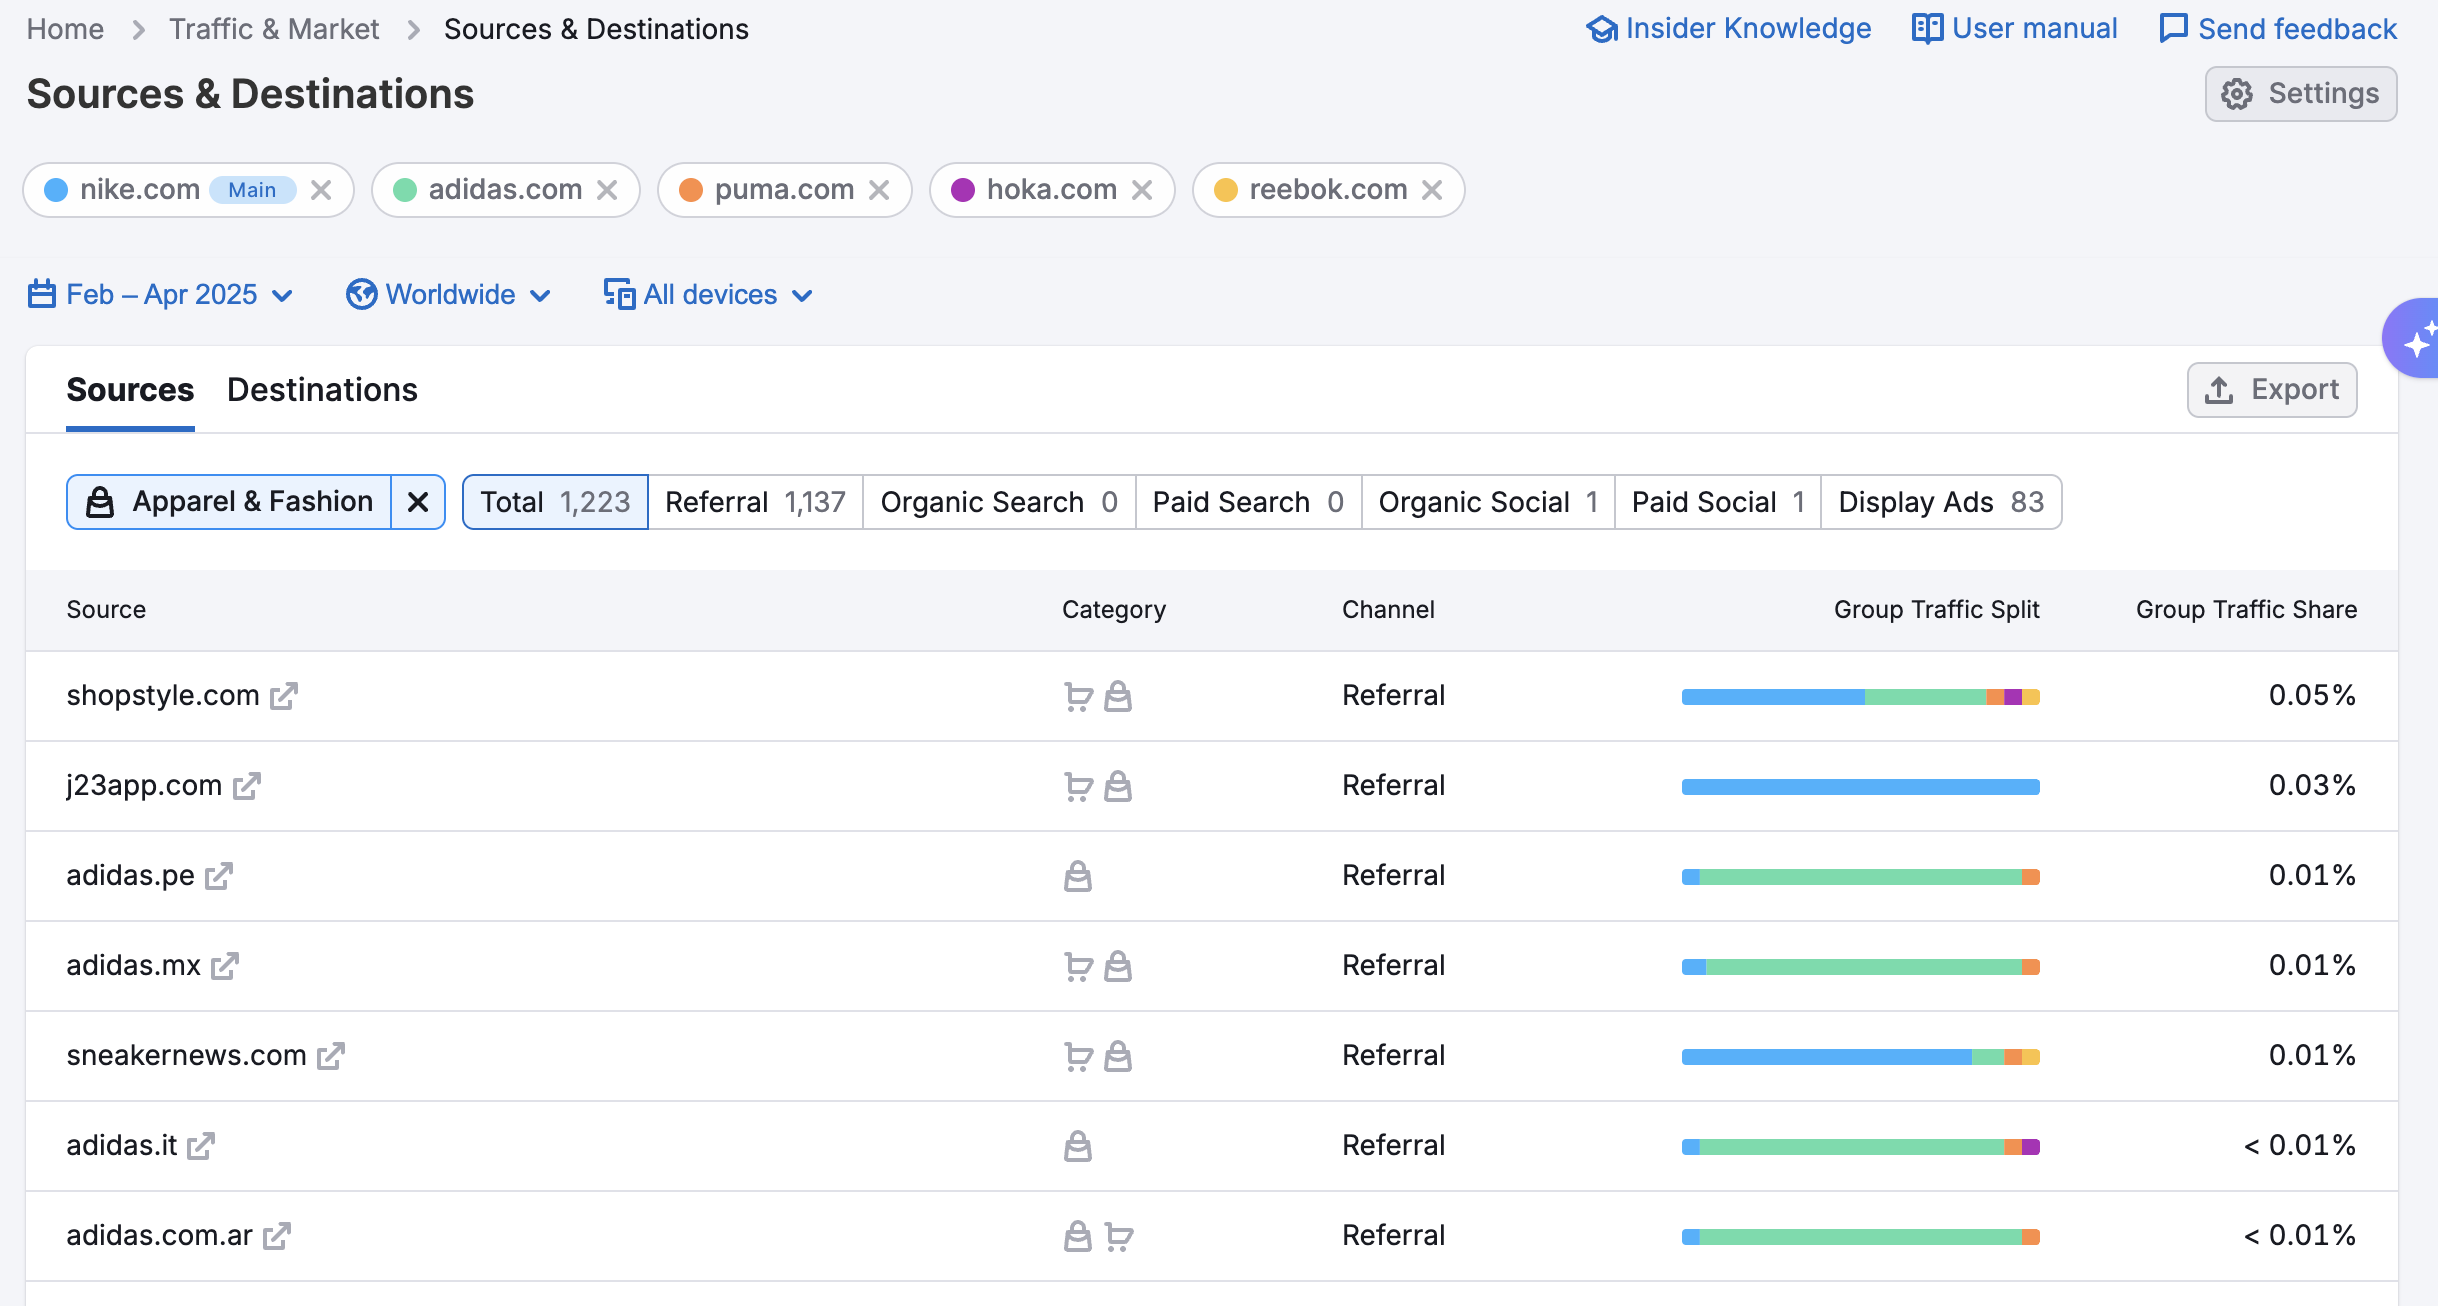Filter by Referral channel
Viewport: 2438px width, 1306px height.
point(755,502)
